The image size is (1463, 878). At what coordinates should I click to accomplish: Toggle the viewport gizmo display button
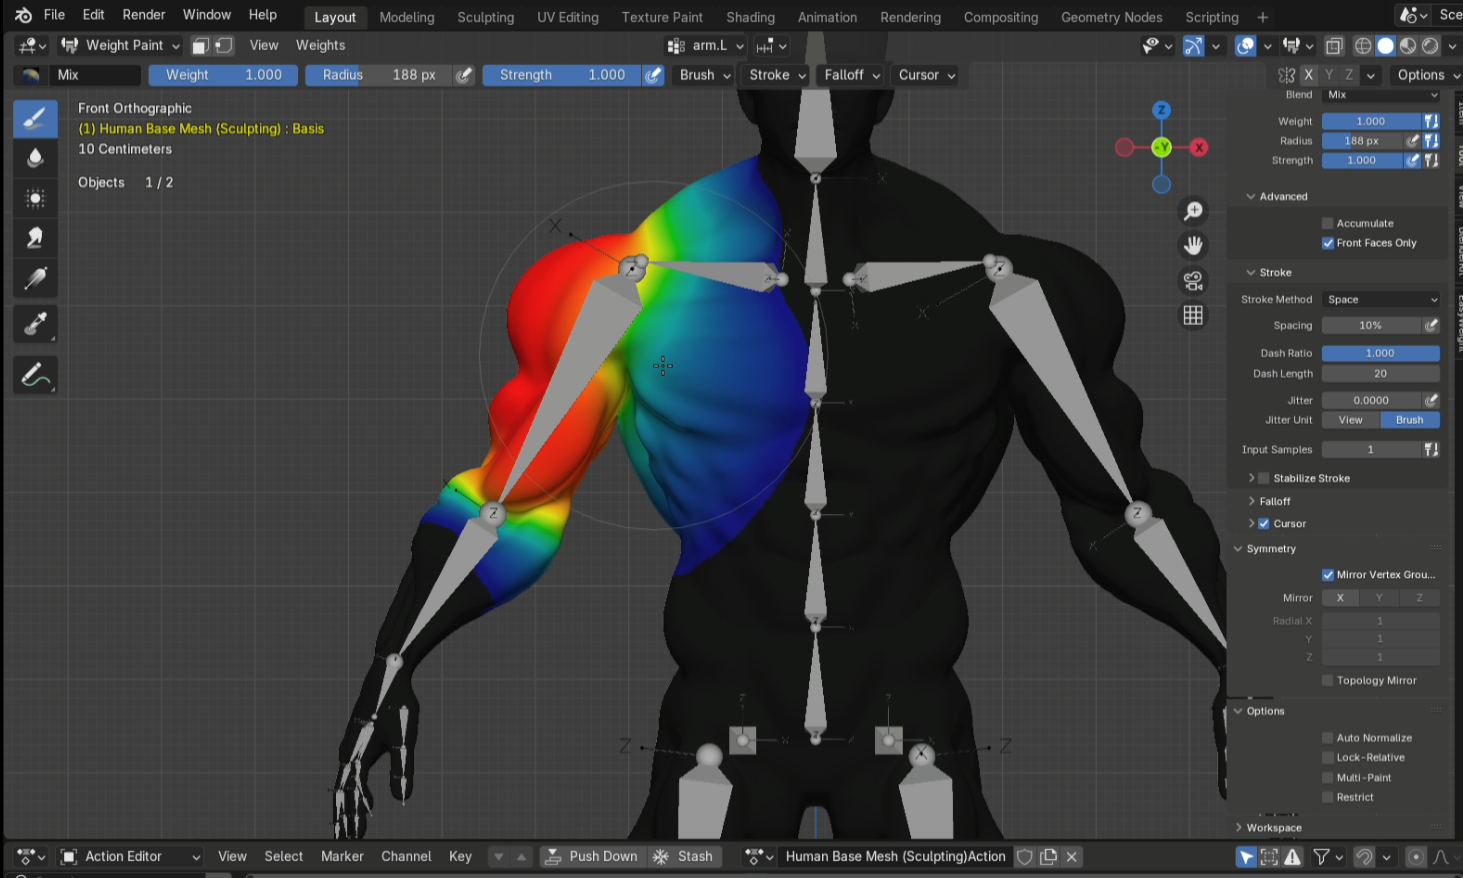(x=1194, y=46)
